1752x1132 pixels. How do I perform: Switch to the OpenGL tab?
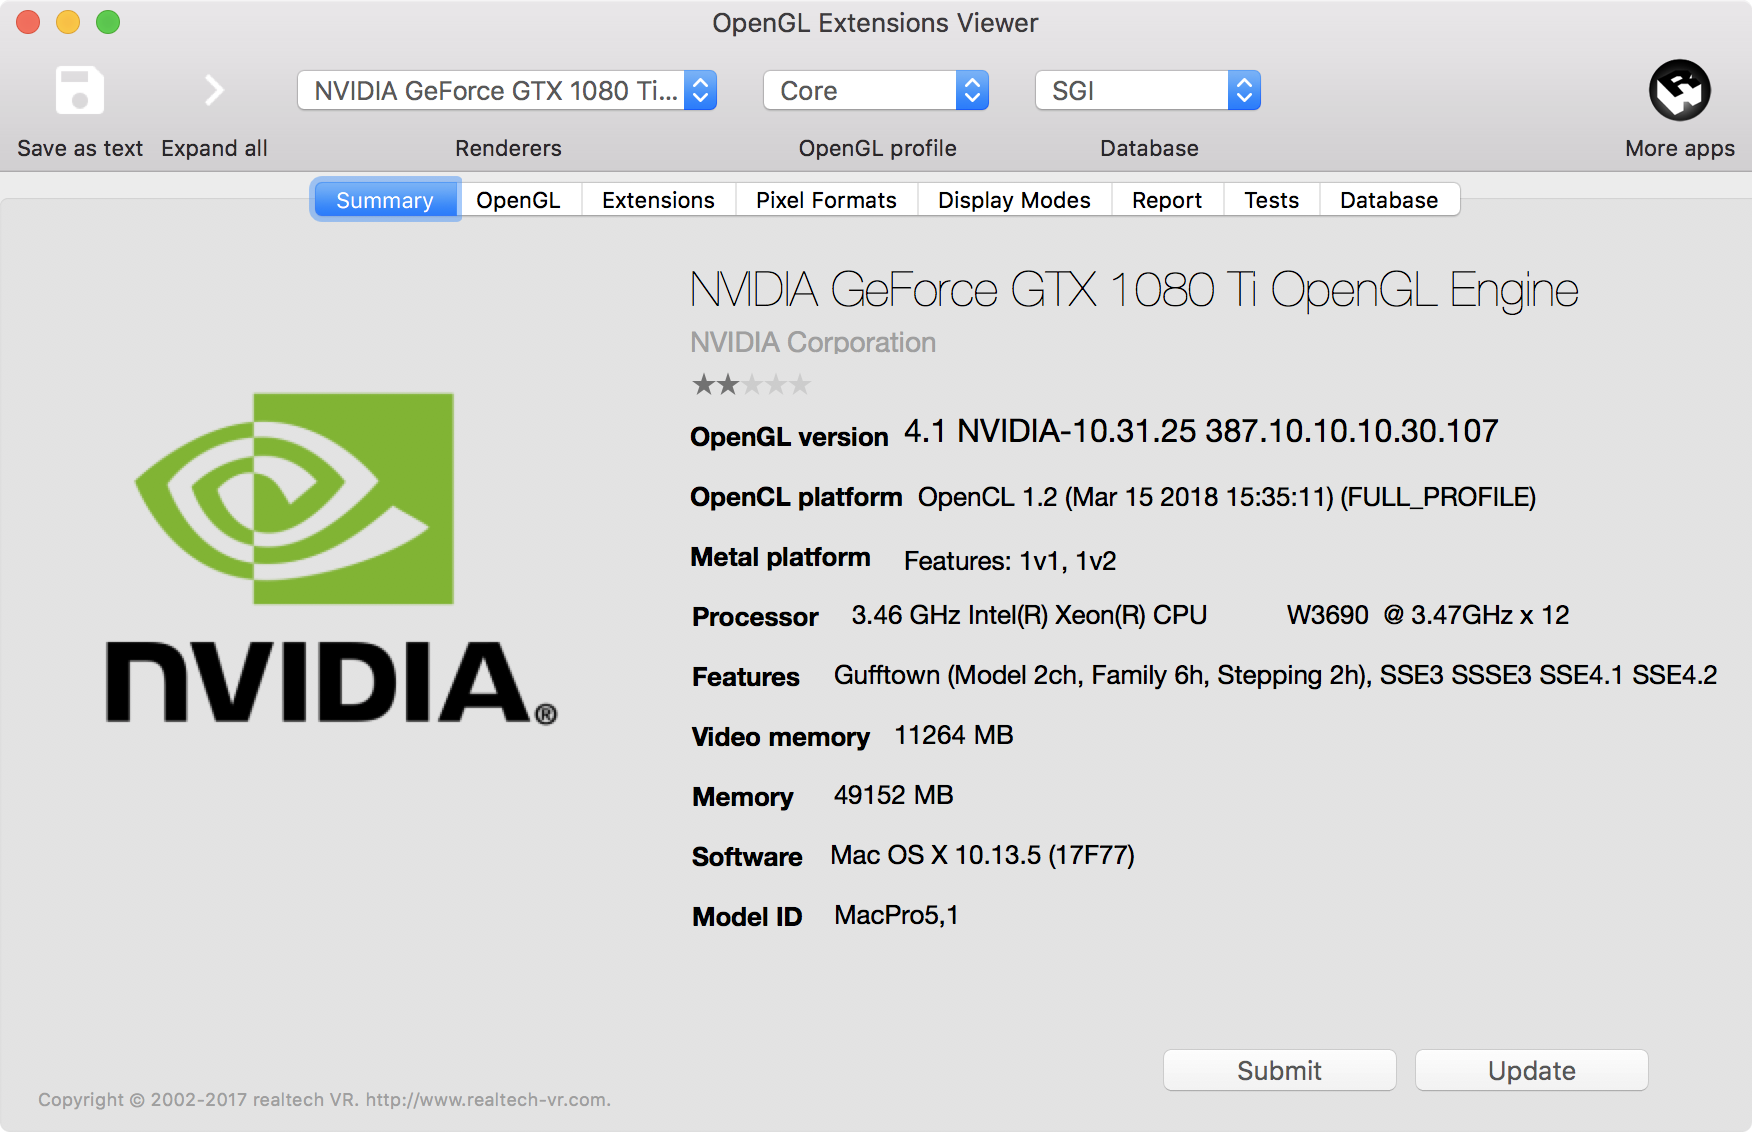click(518, 200)
